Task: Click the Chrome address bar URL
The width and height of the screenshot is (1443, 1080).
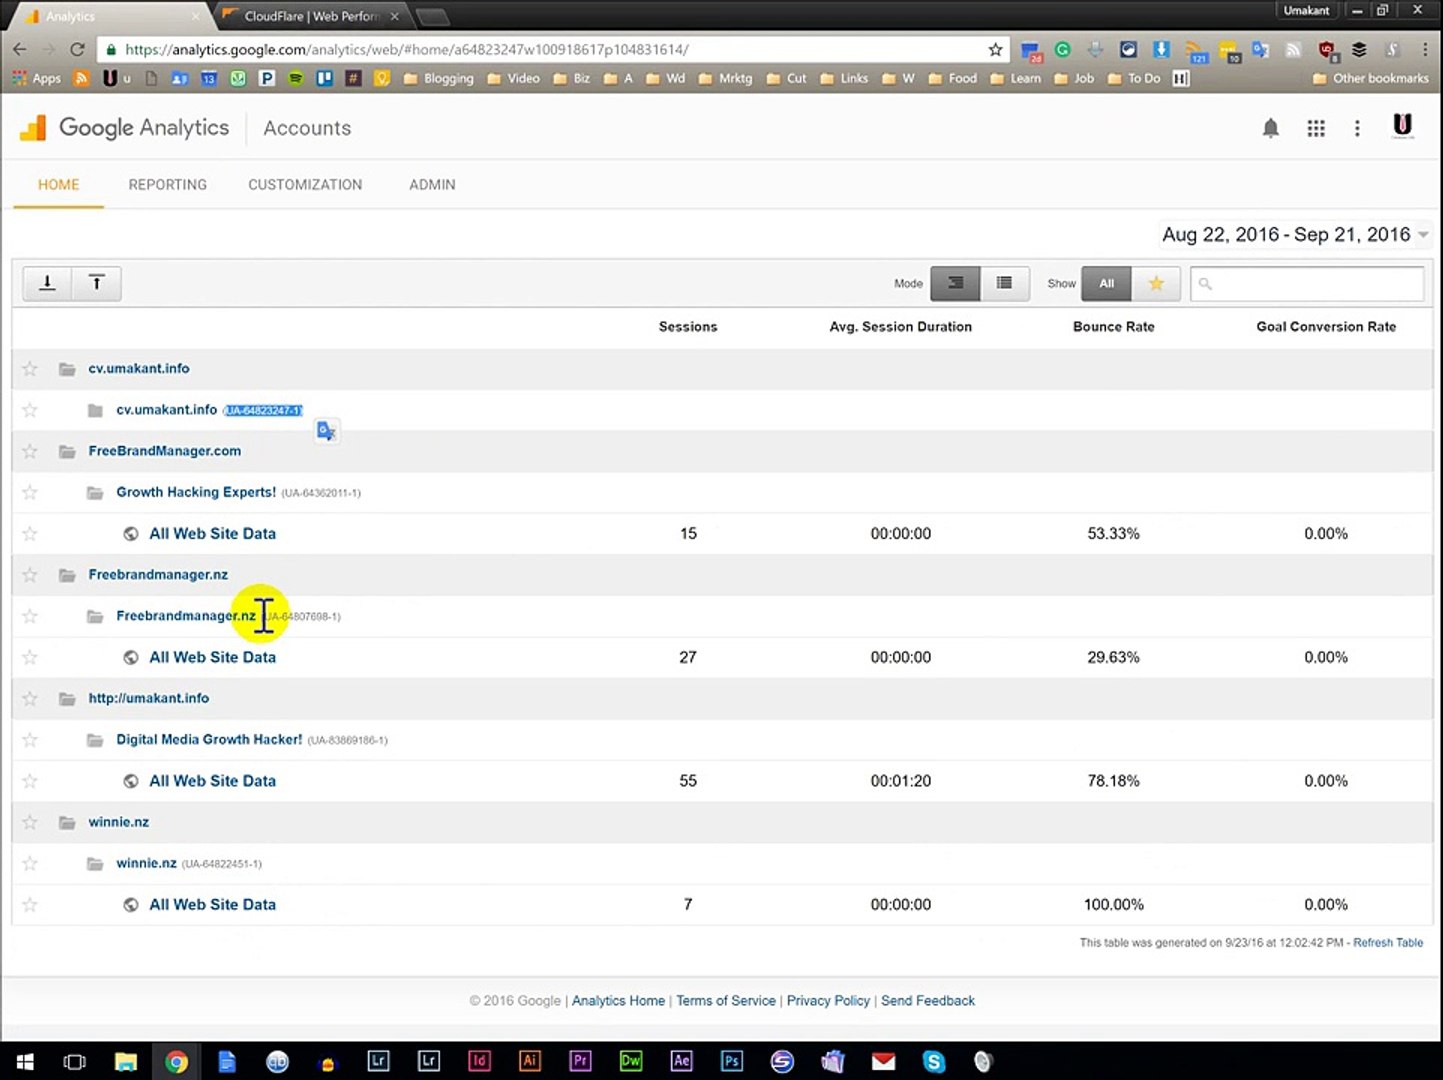Action: click(x=407, y=49)
